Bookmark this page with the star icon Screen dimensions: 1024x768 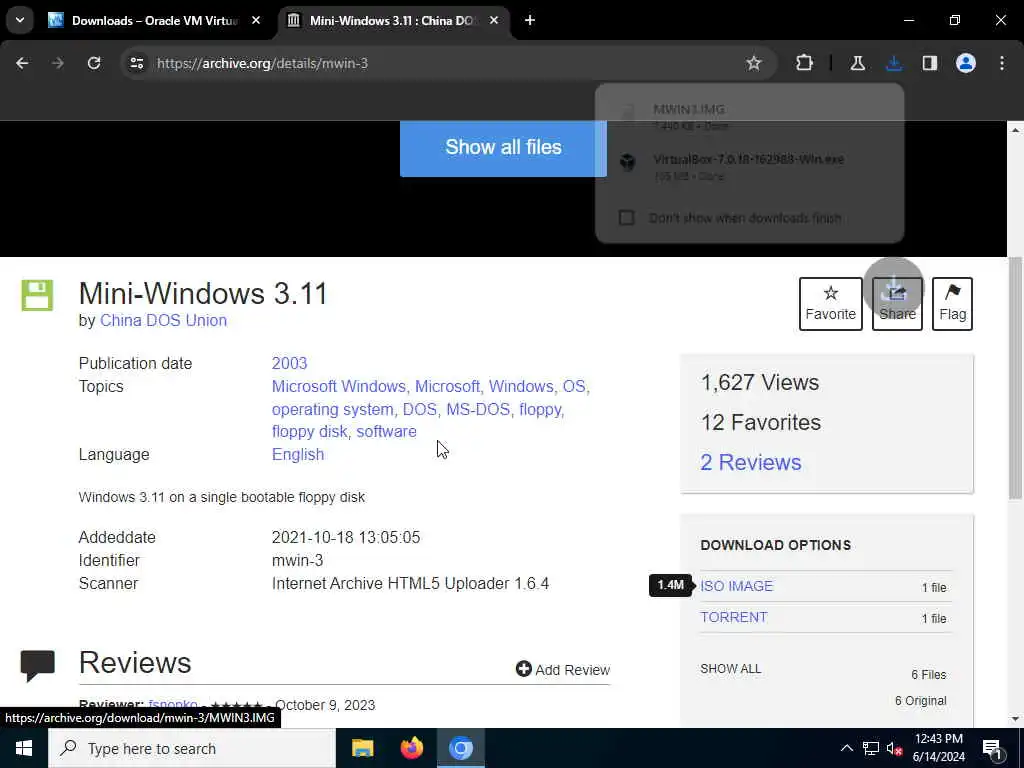[x=754, y=63]
